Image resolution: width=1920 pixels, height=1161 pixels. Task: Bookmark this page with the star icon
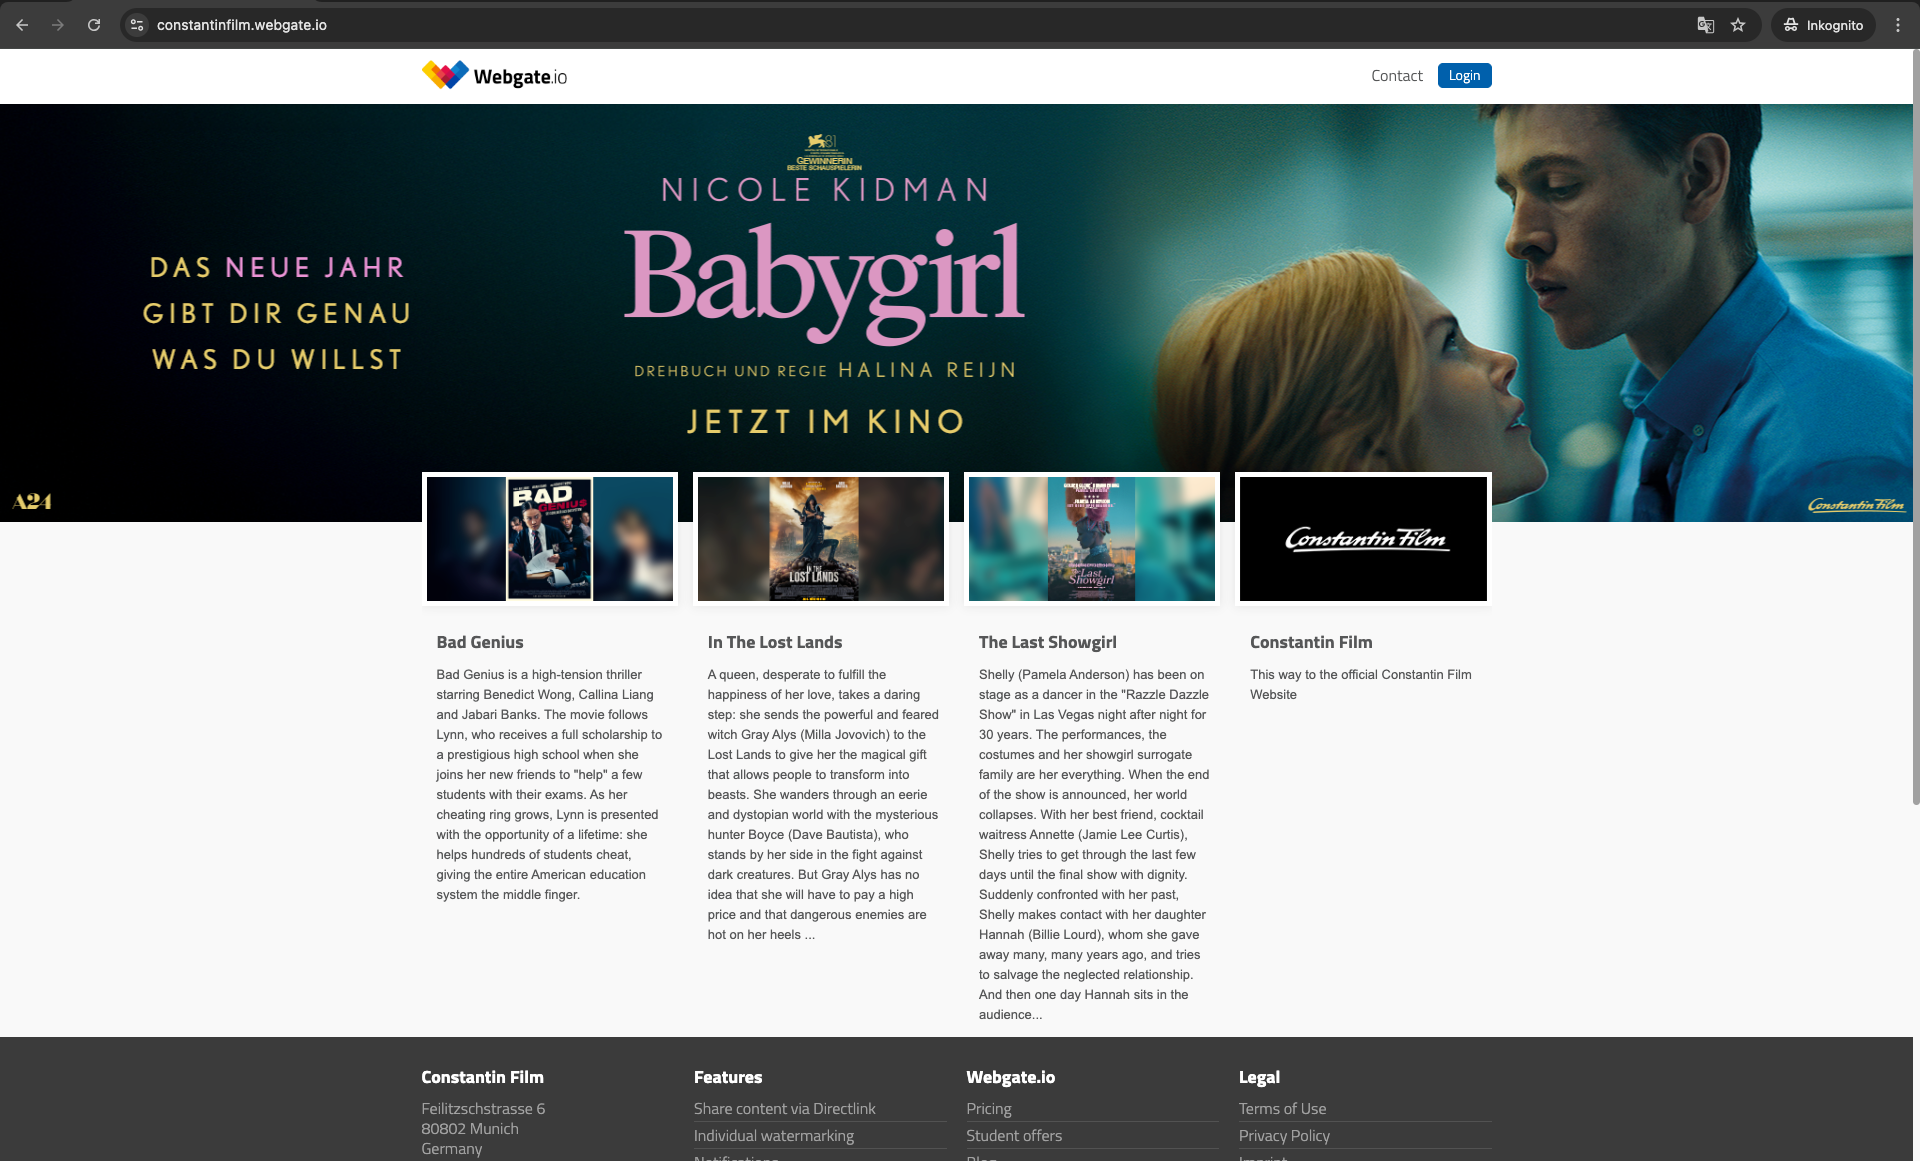pos(1738,25)
